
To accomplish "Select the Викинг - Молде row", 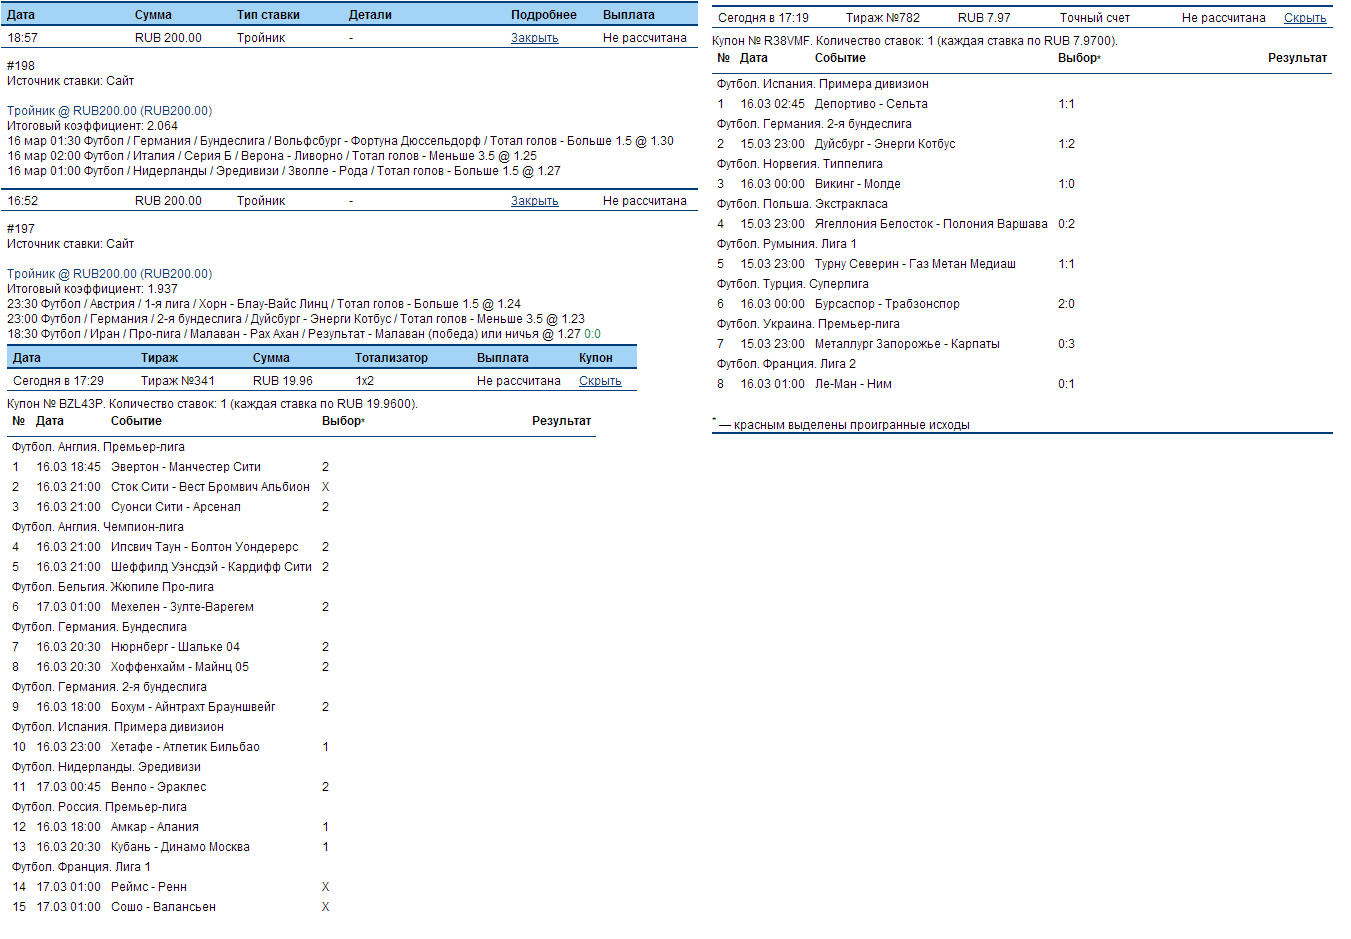I will [1022, 184].
